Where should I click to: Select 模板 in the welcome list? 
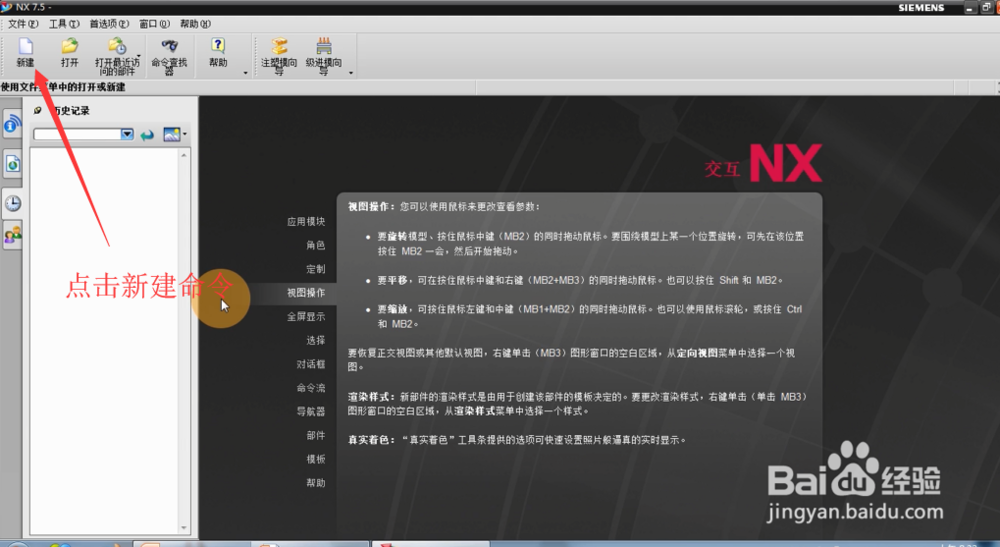pyautogui.click(x=316, y=459)
